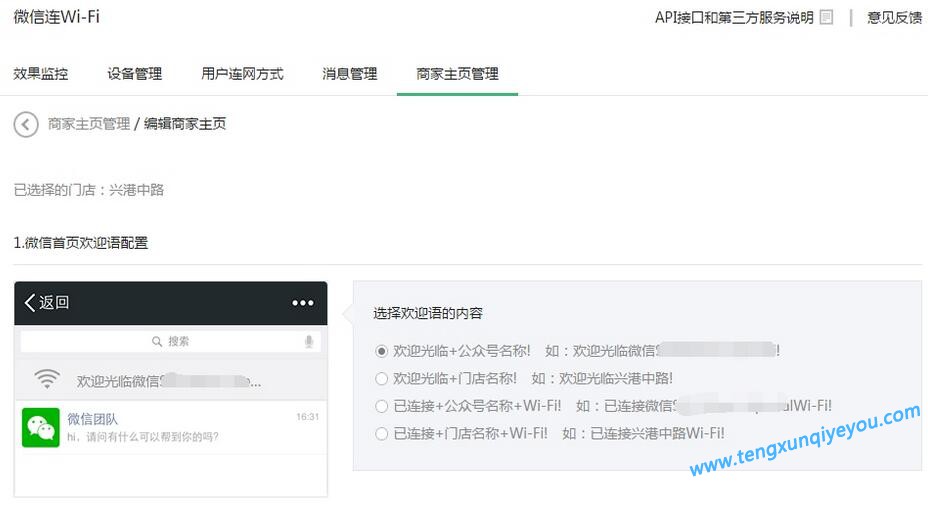
Task: Click the 编辑商家主页 breadcrumb text
Action: click(x=185, y=124)
